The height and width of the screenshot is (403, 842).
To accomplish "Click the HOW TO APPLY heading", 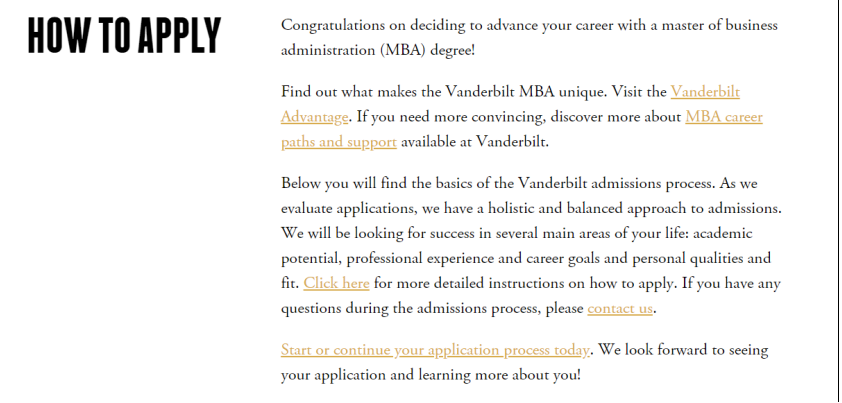I will pyautogui.click(x=124, y=36).
